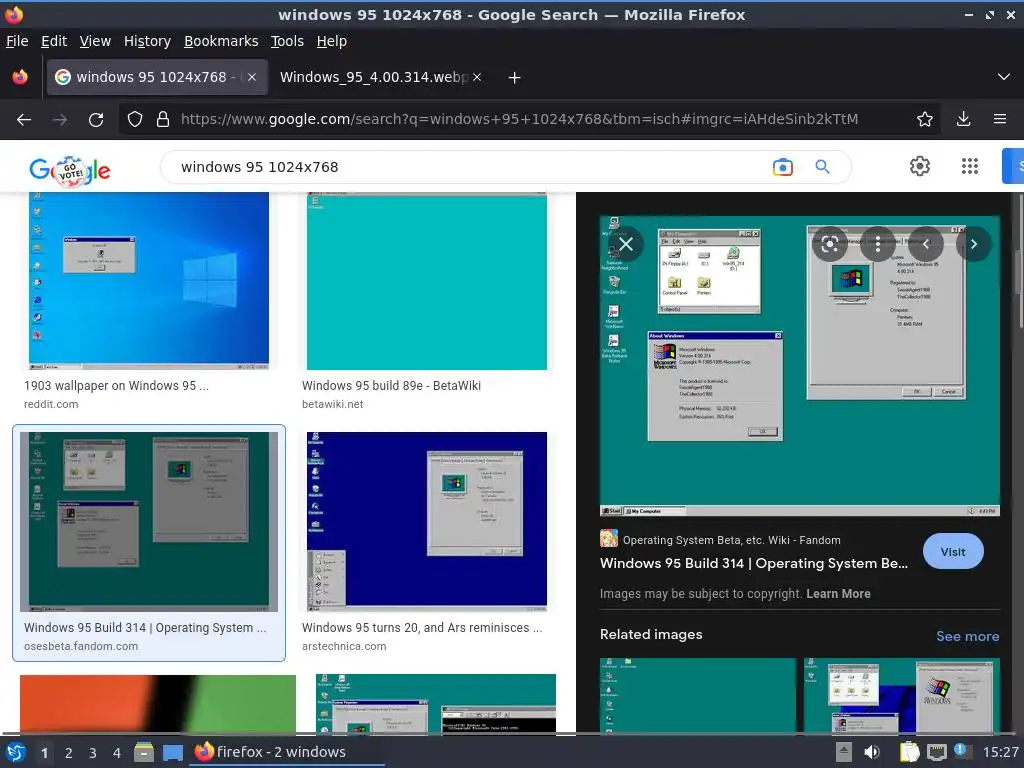Open the clipboard tray icon
This screenshot has height=768, width=1024.
click(x=909, y=752)
